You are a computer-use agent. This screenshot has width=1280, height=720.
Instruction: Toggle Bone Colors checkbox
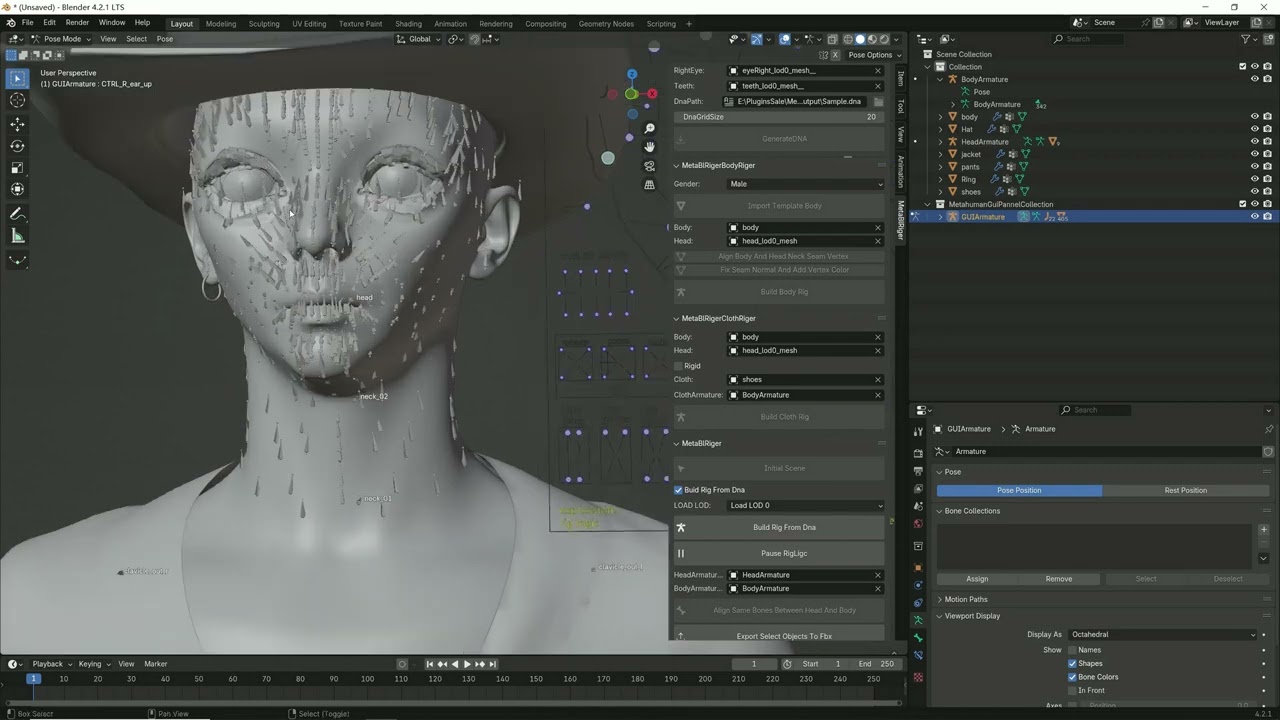[x=1072, y=677]
